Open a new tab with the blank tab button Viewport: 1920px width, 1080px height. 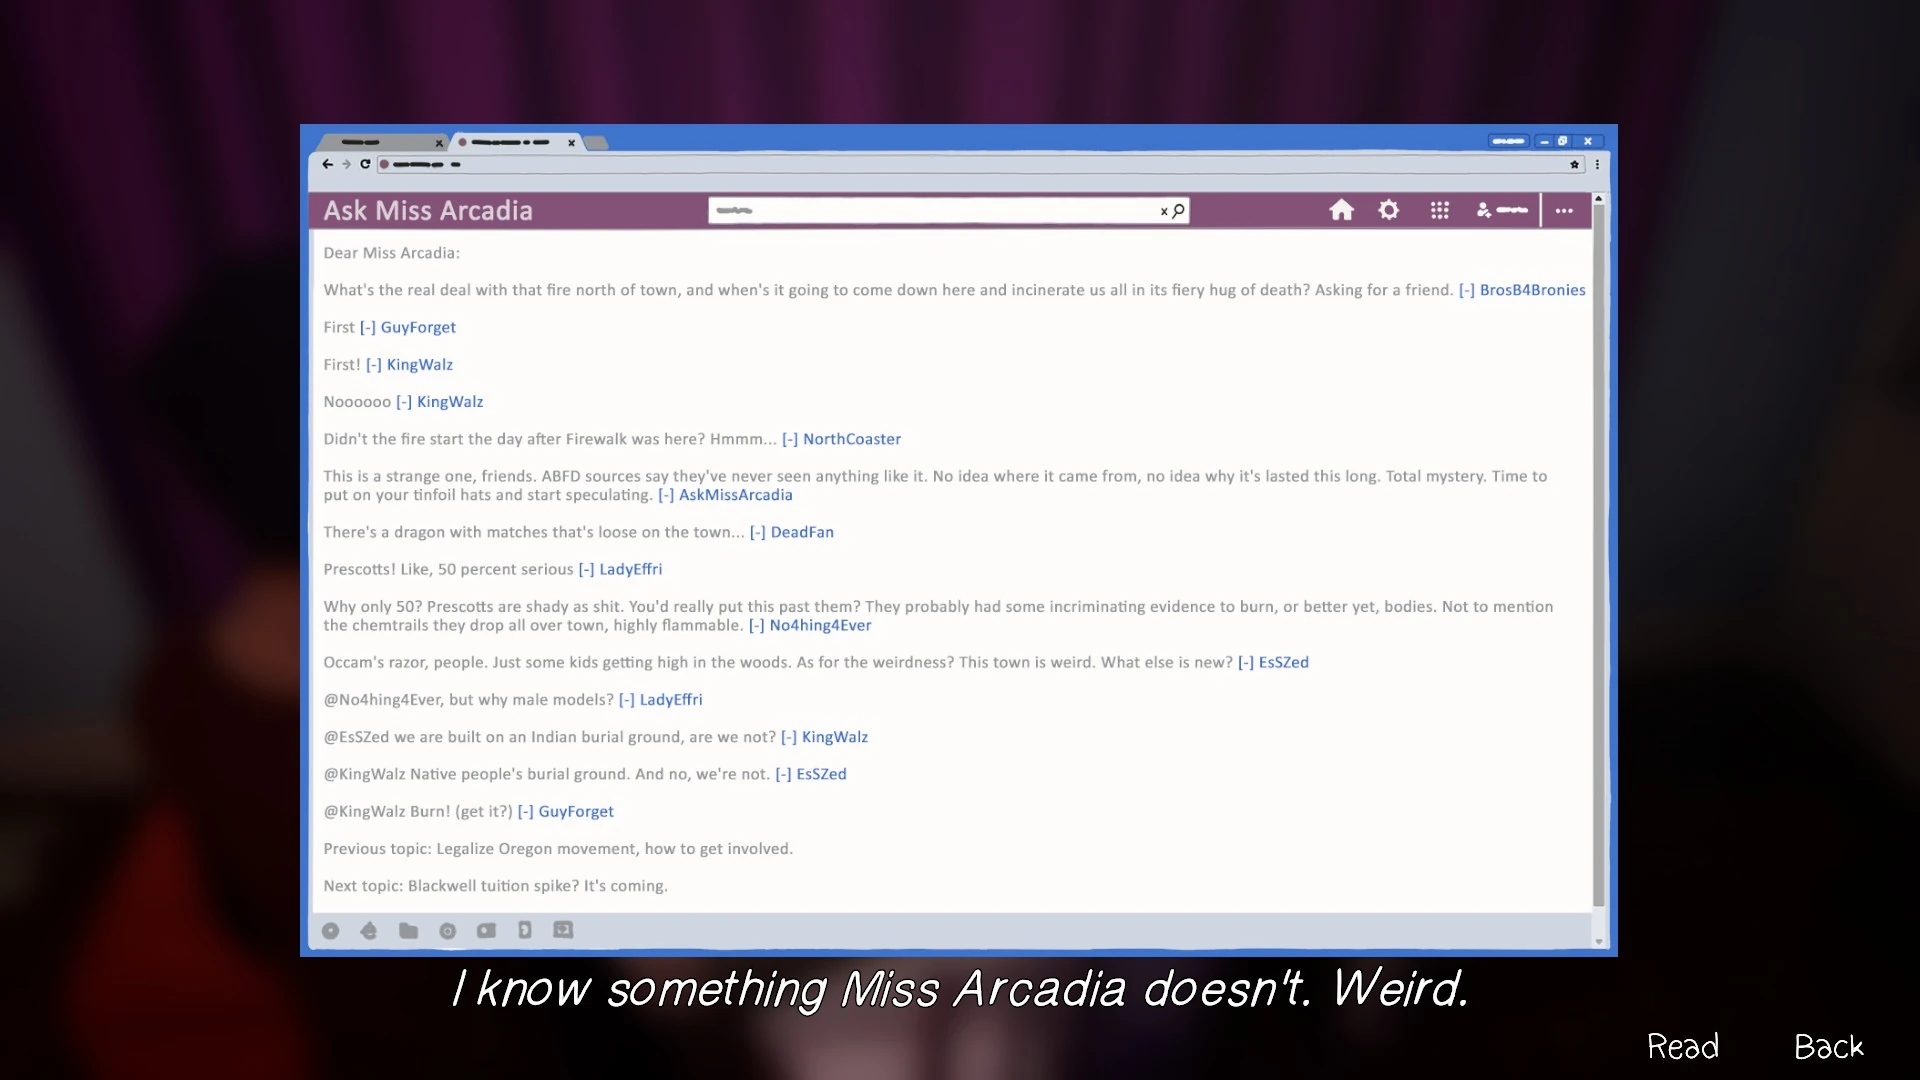[596, 143]
